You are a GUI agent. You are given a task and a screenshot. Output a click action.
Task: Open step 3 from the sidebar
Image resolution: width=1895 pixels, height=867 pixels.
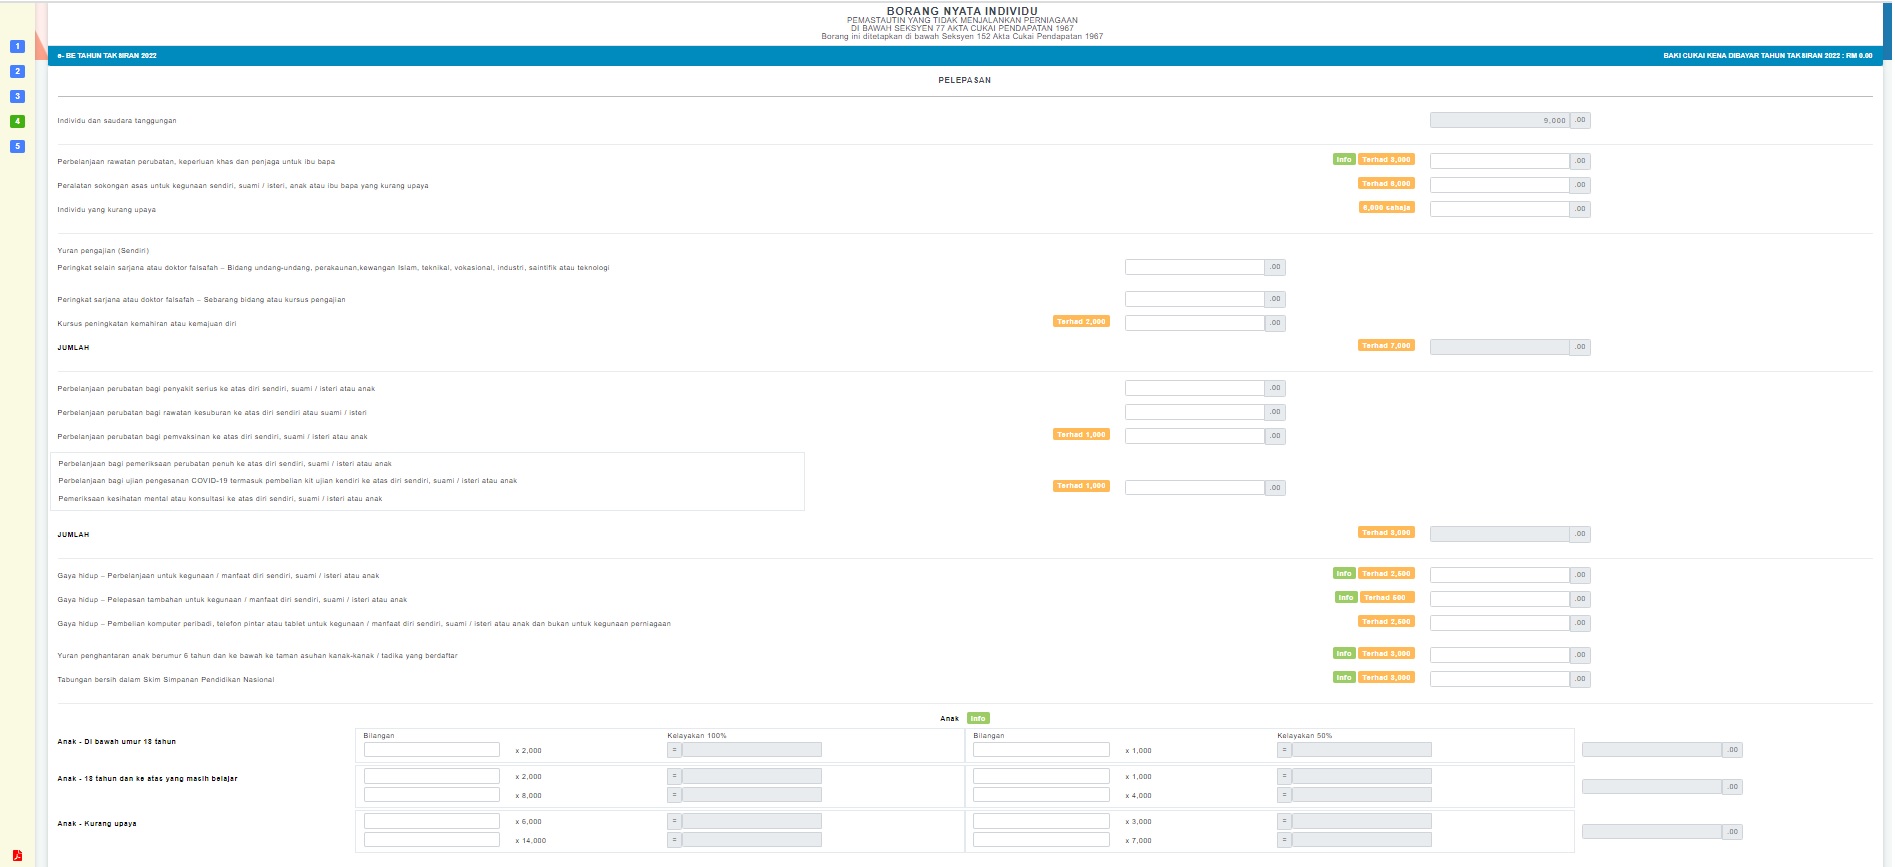pyautogui.click(x=17, y=96)
